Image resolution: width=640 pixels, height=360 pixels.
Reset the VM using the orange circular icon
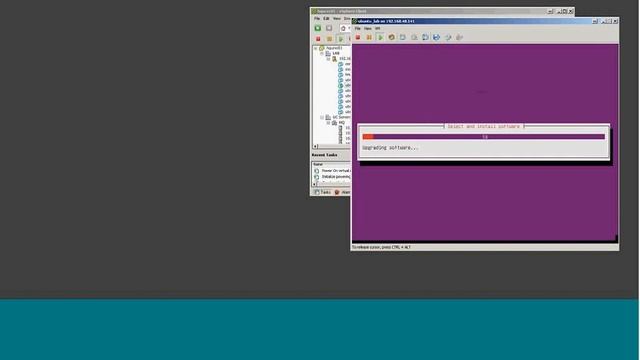391,37
